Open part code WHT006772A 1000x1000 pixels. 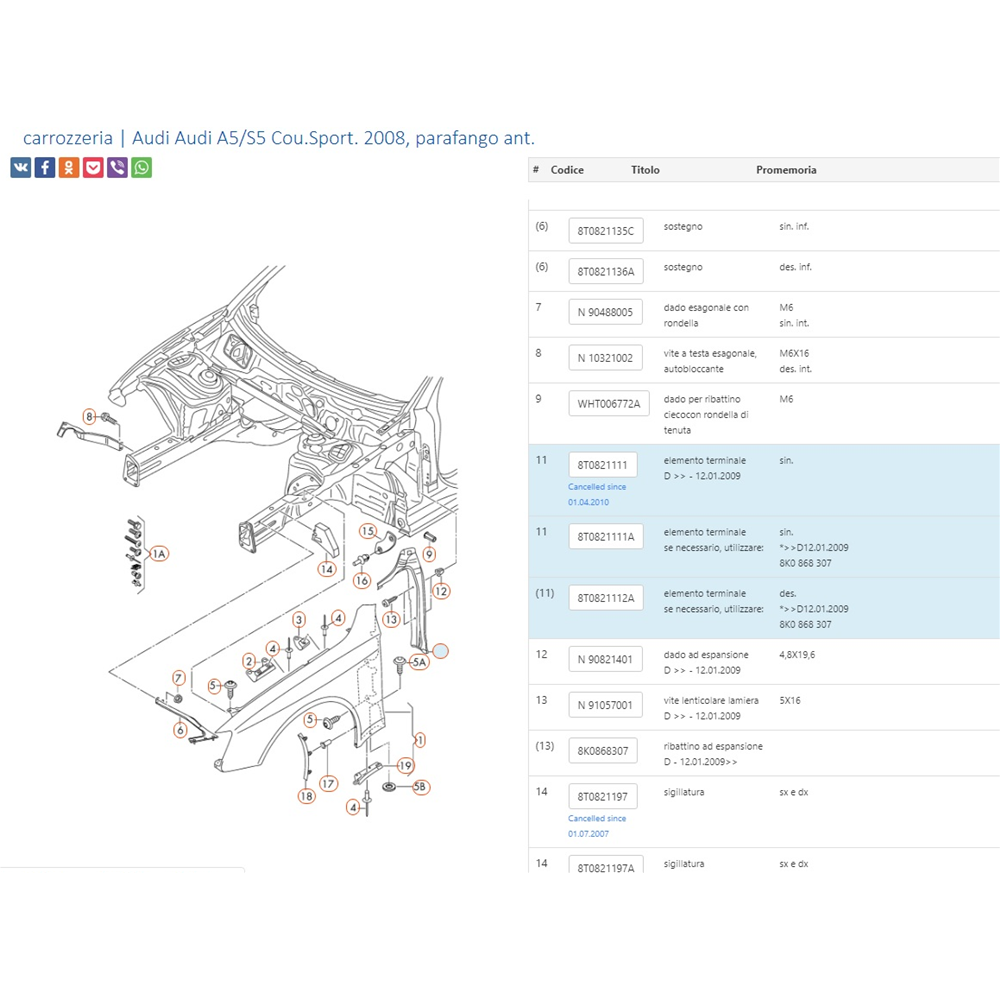click(x=609, y=404)
